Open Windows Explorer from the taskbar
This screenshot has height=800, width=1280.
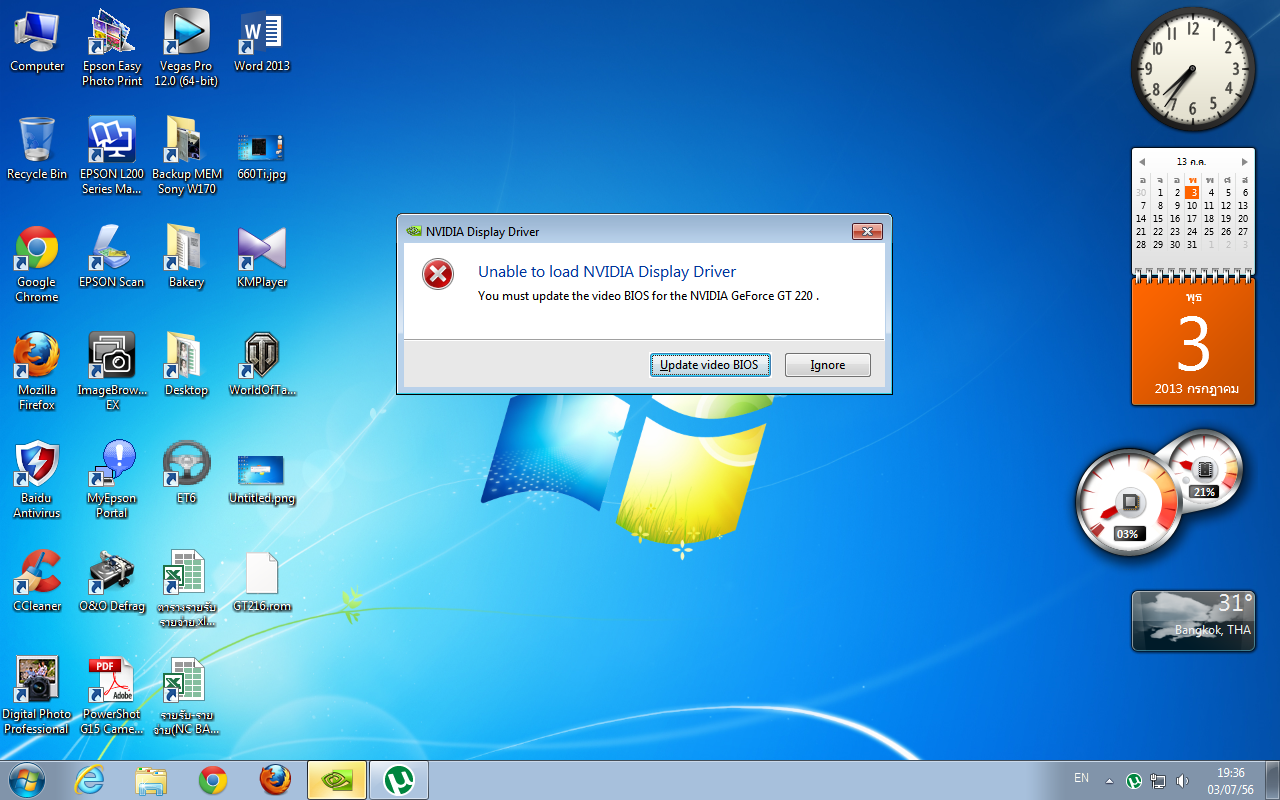click(x=151, y=780)
